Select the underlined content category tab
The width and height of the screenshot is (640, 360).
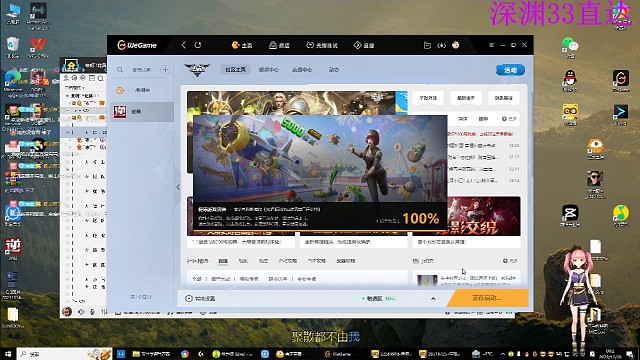point(223,261)
